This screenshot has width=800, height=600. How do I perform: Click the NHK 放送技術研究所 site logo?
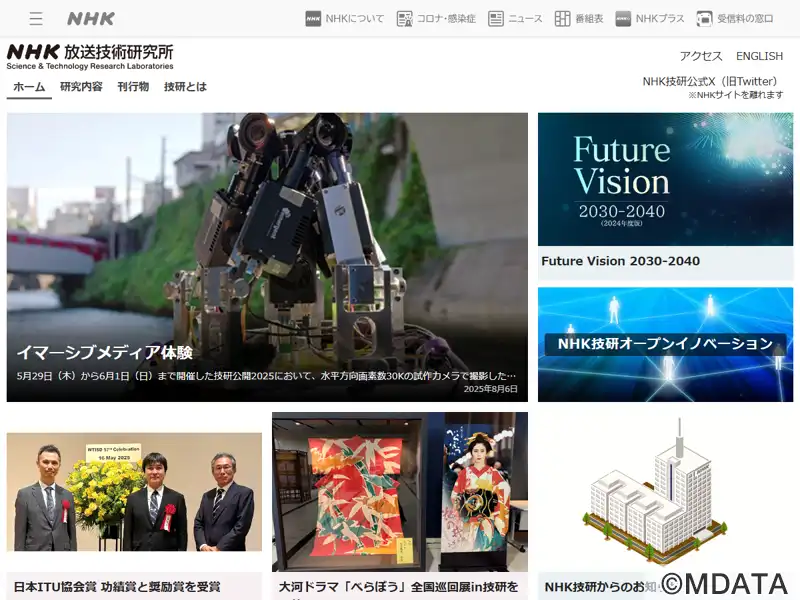[x=90, y=57]
